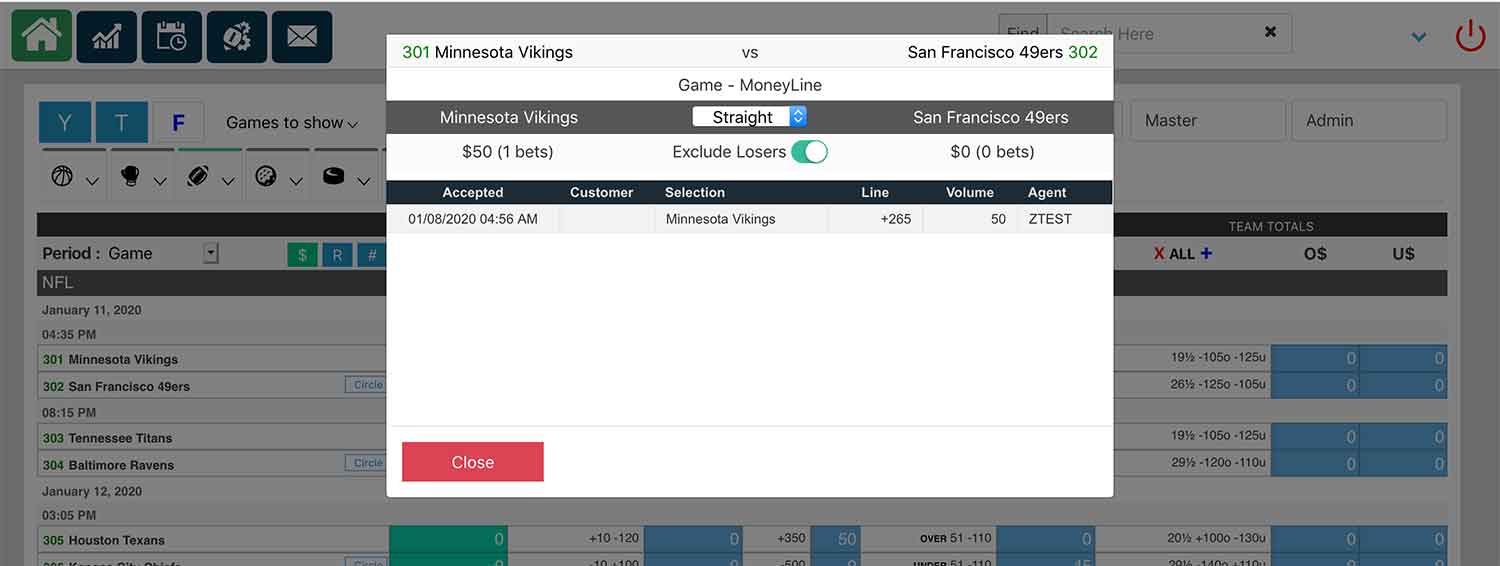Open the Period Game dropdown
This screenshot has width=1500, height=566.
point(162,254)
